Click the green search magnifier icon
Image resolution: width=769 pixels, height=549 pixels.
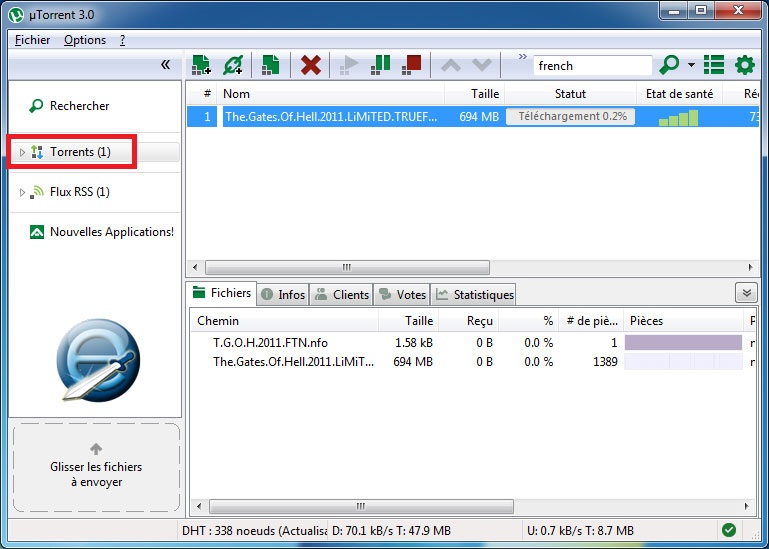(x=669, y=65)
